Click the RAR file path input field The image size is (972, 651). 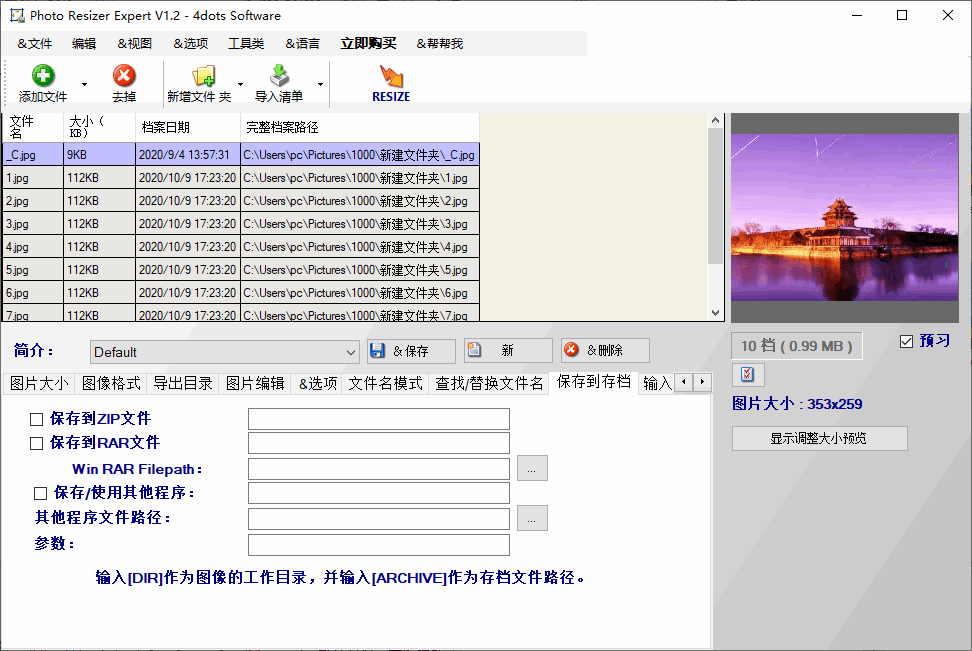[379, 443]
